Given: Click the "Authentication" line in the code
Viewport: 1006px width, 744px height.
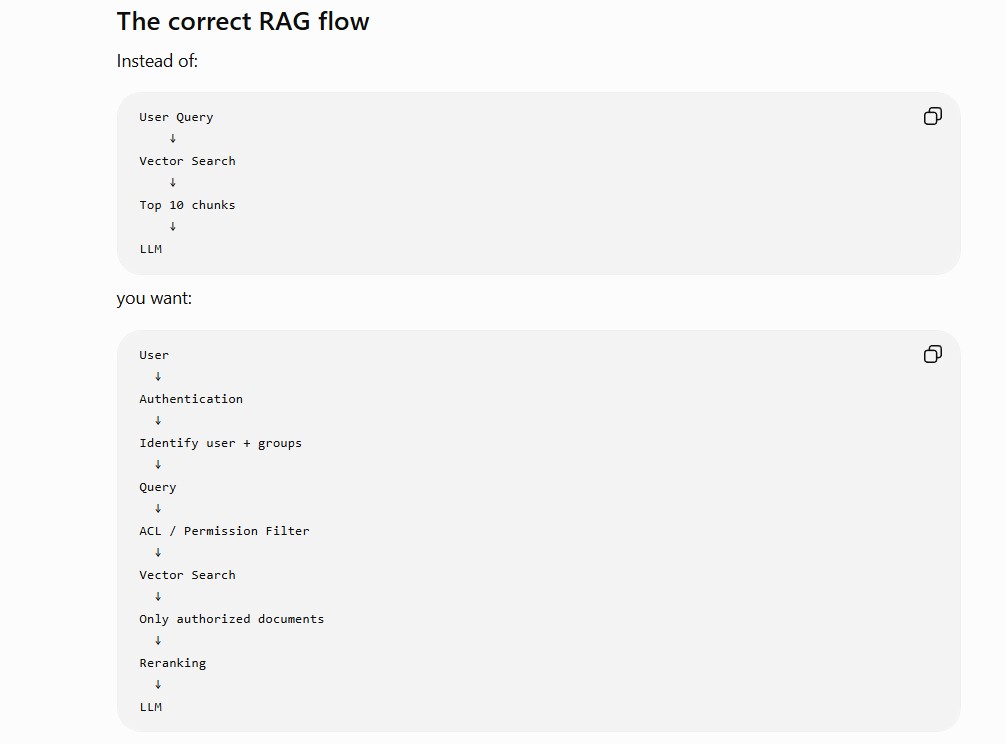Looking at the screenshot, I should click(x=191, y=399).
